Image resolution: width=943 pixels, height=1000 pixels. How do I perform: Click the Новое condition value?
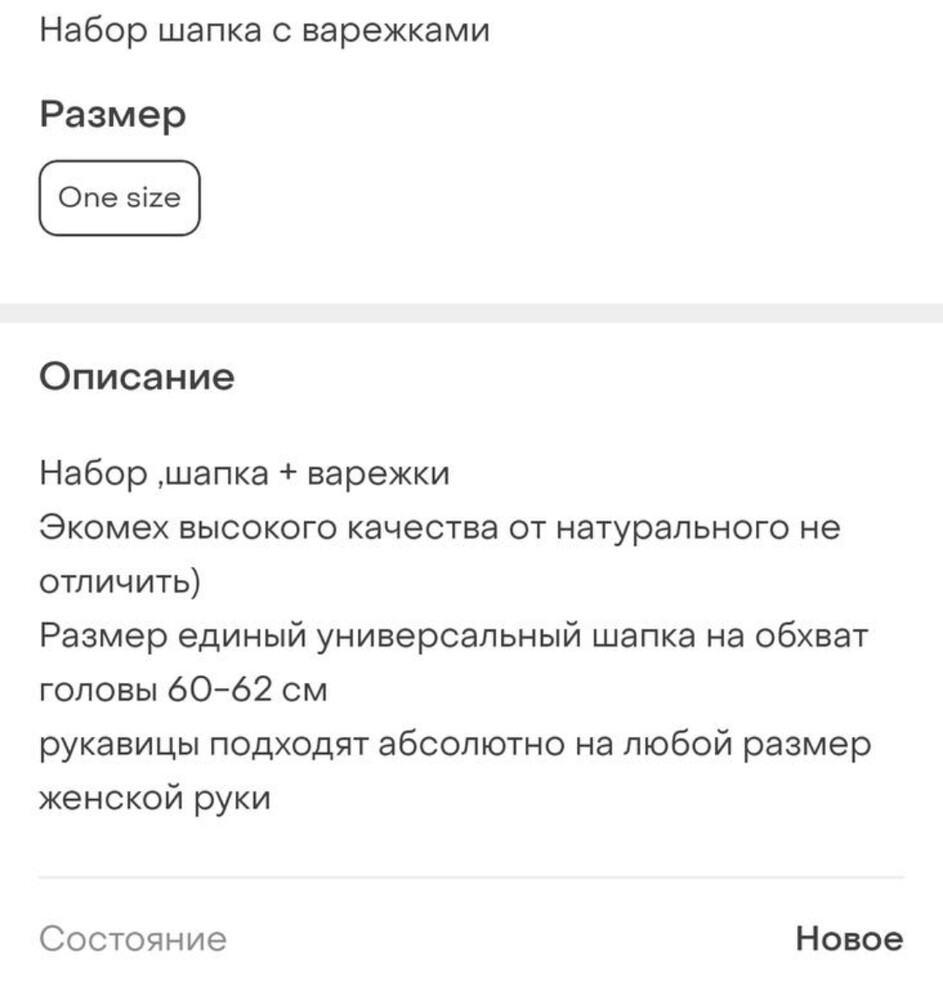tap(849, 939)
